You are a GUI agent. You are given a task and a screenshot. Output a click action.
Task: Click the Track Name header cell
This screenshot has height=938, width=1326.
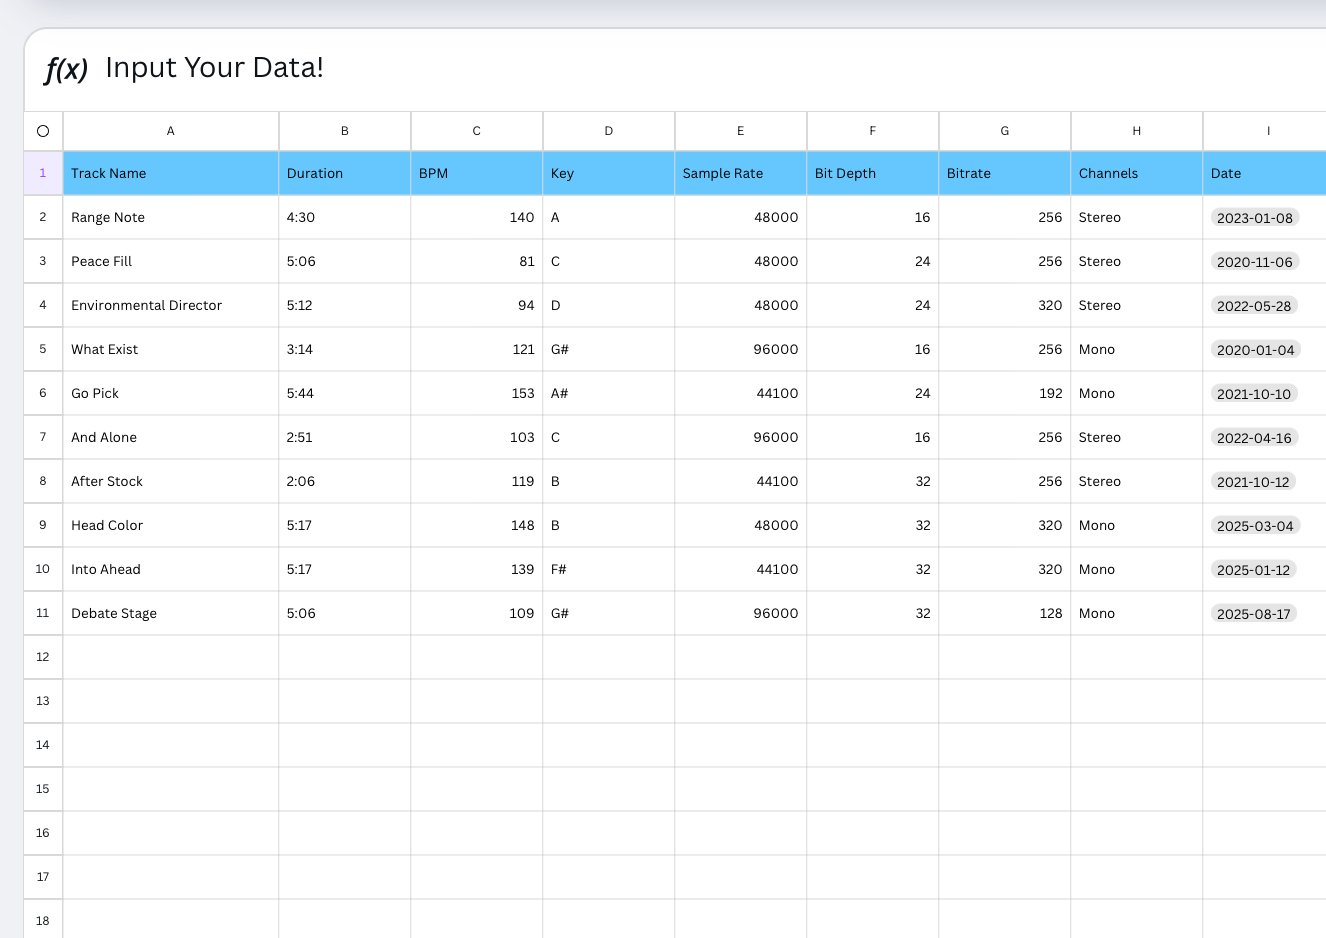tap(171, 173)
